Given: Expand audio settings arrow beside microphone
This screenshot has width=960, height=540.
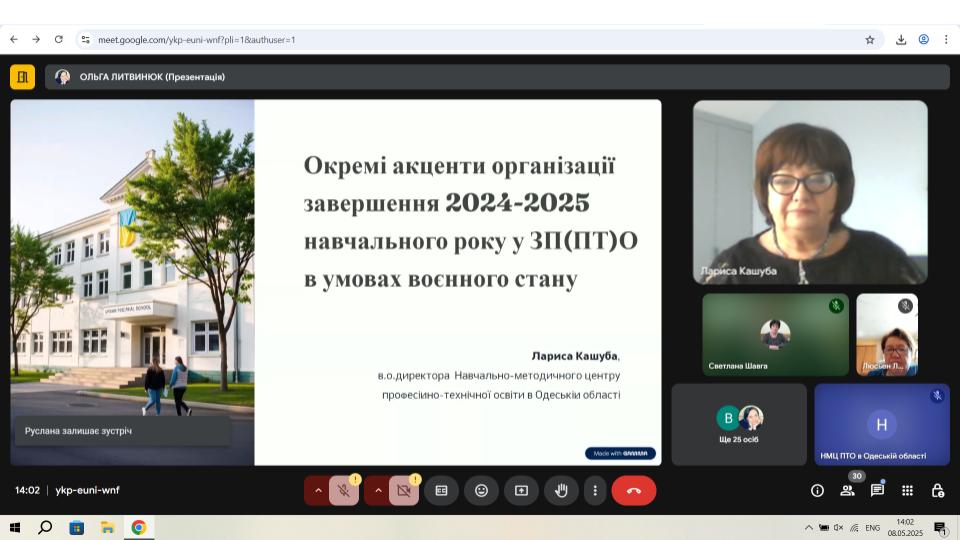Looking at the screenshot, I should click(x=318, y=490).
